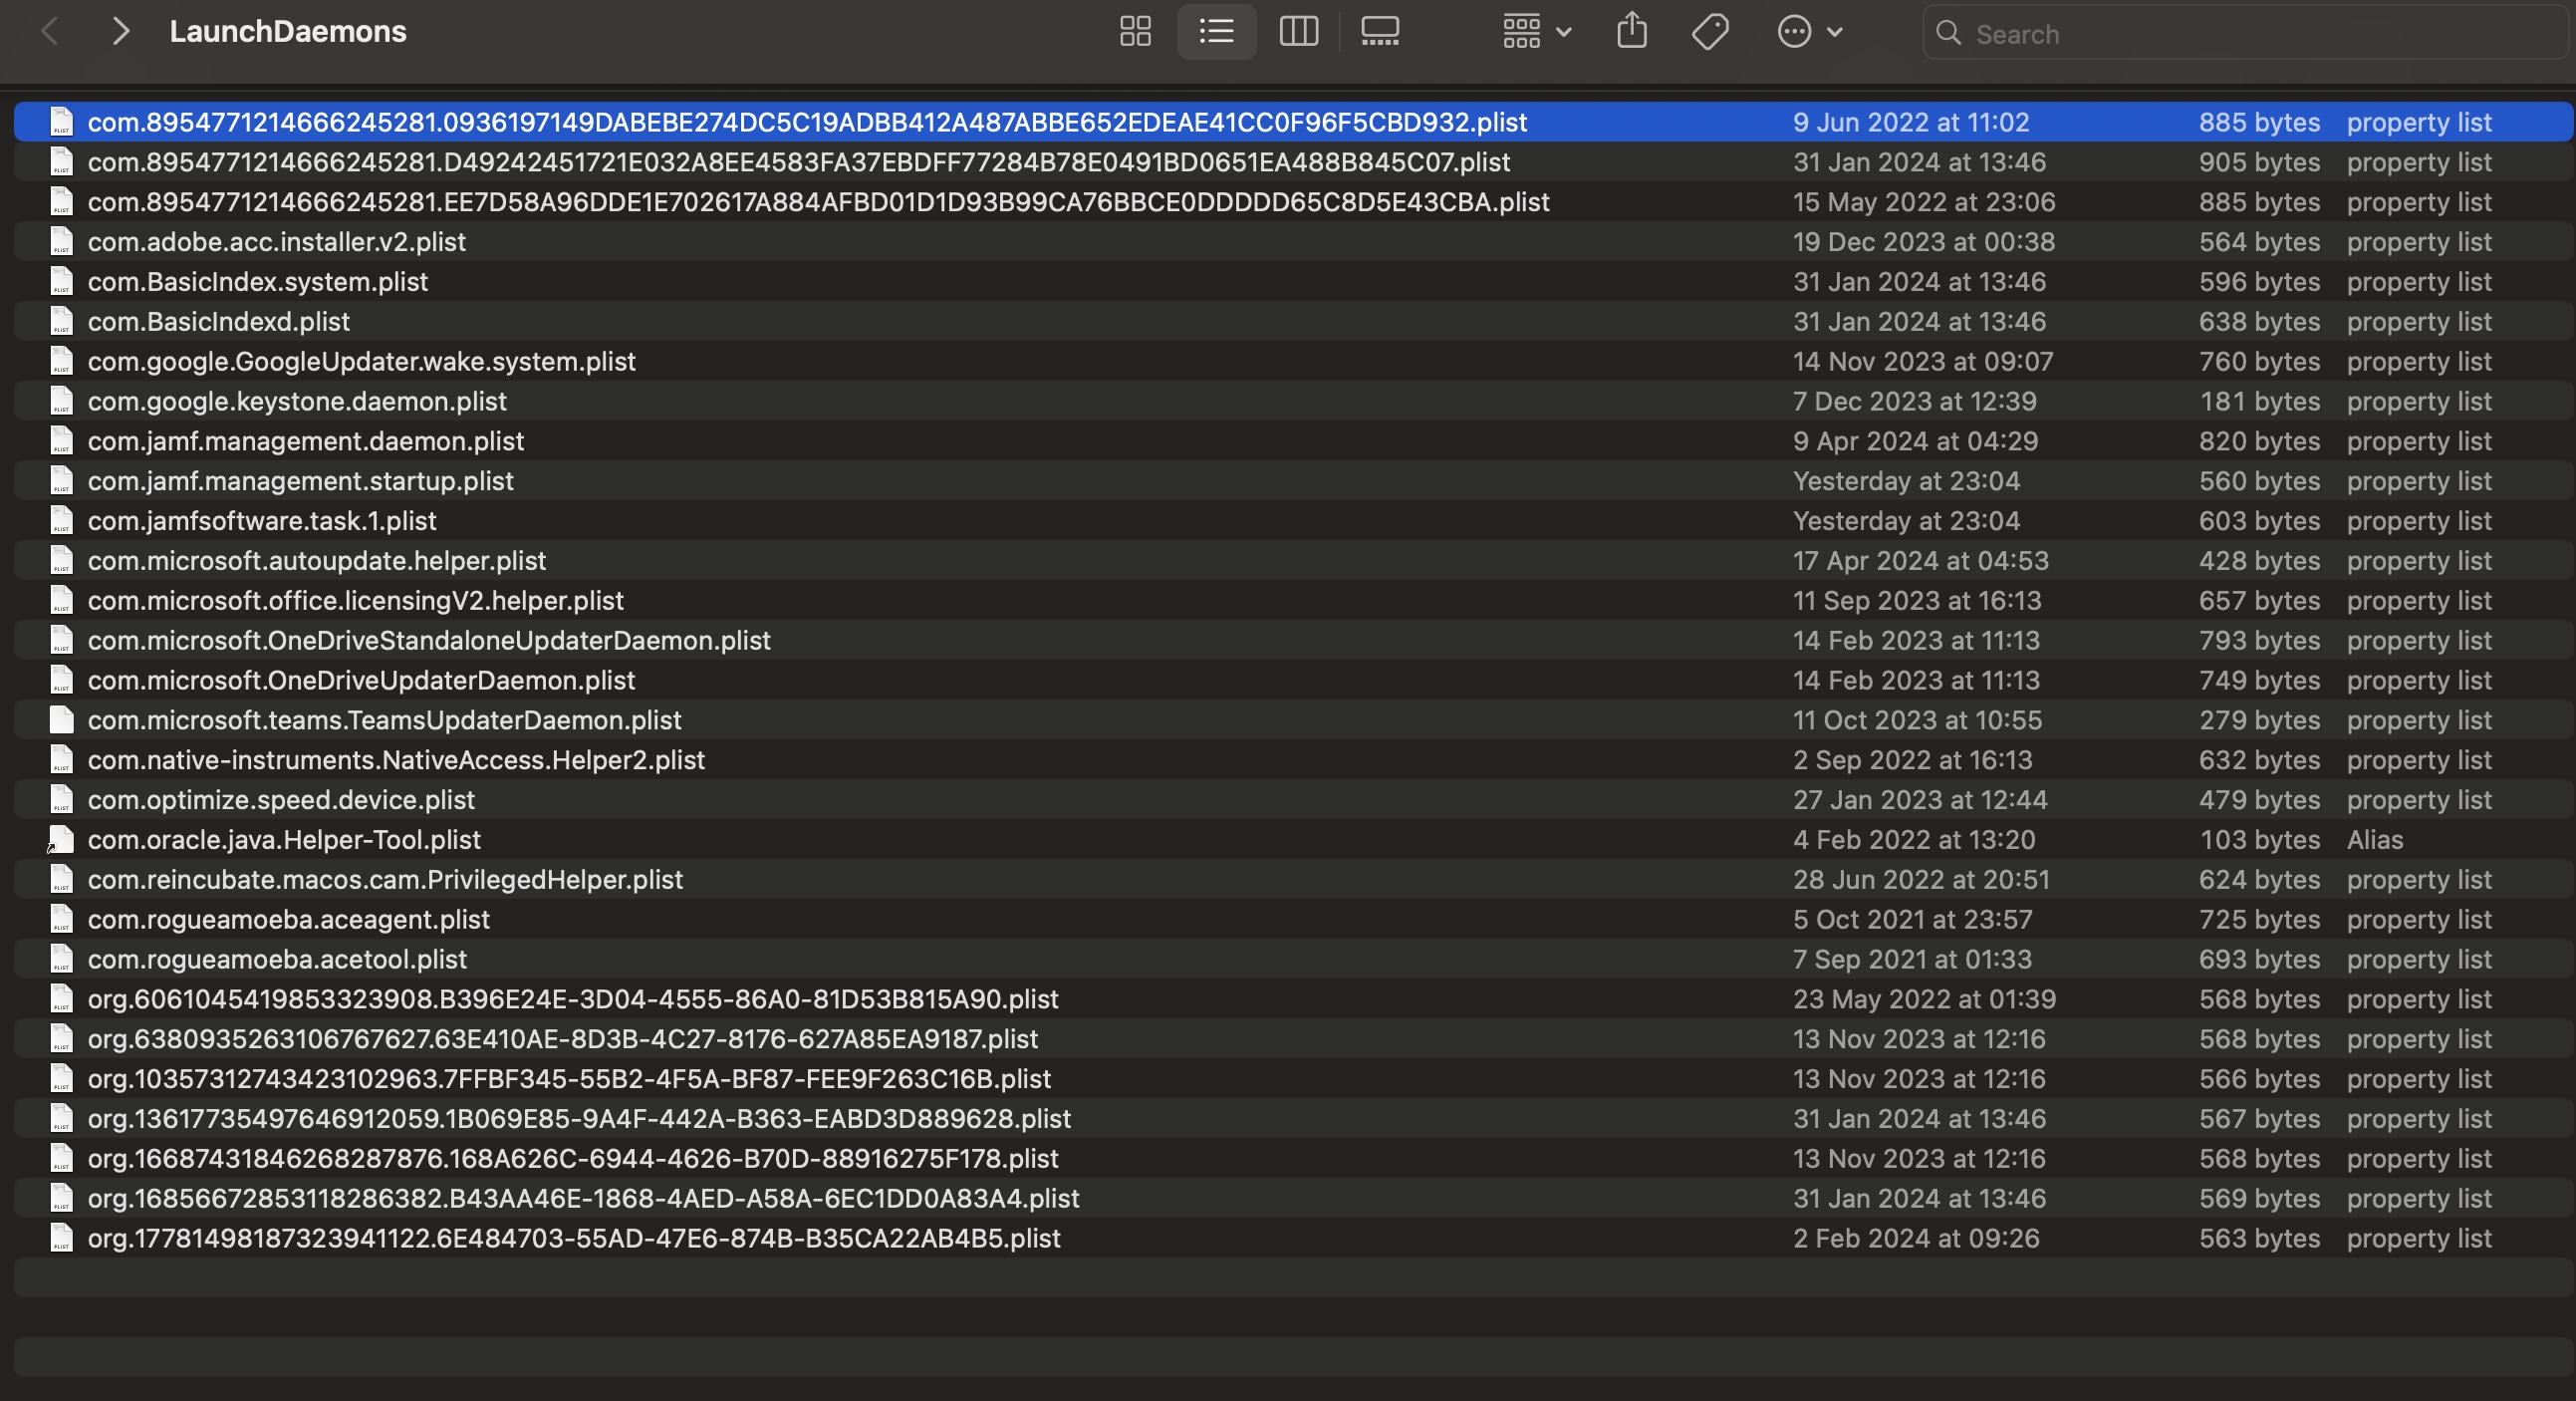Select com.jamf.management.startup.plist
Screen dimensions: 2576x1401
[x=299, y=480]
